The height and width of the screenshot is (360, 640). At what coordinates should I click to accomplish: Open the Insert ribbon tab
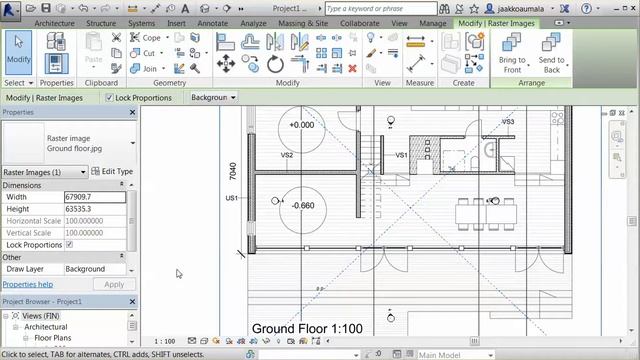(x=176, y=23)
